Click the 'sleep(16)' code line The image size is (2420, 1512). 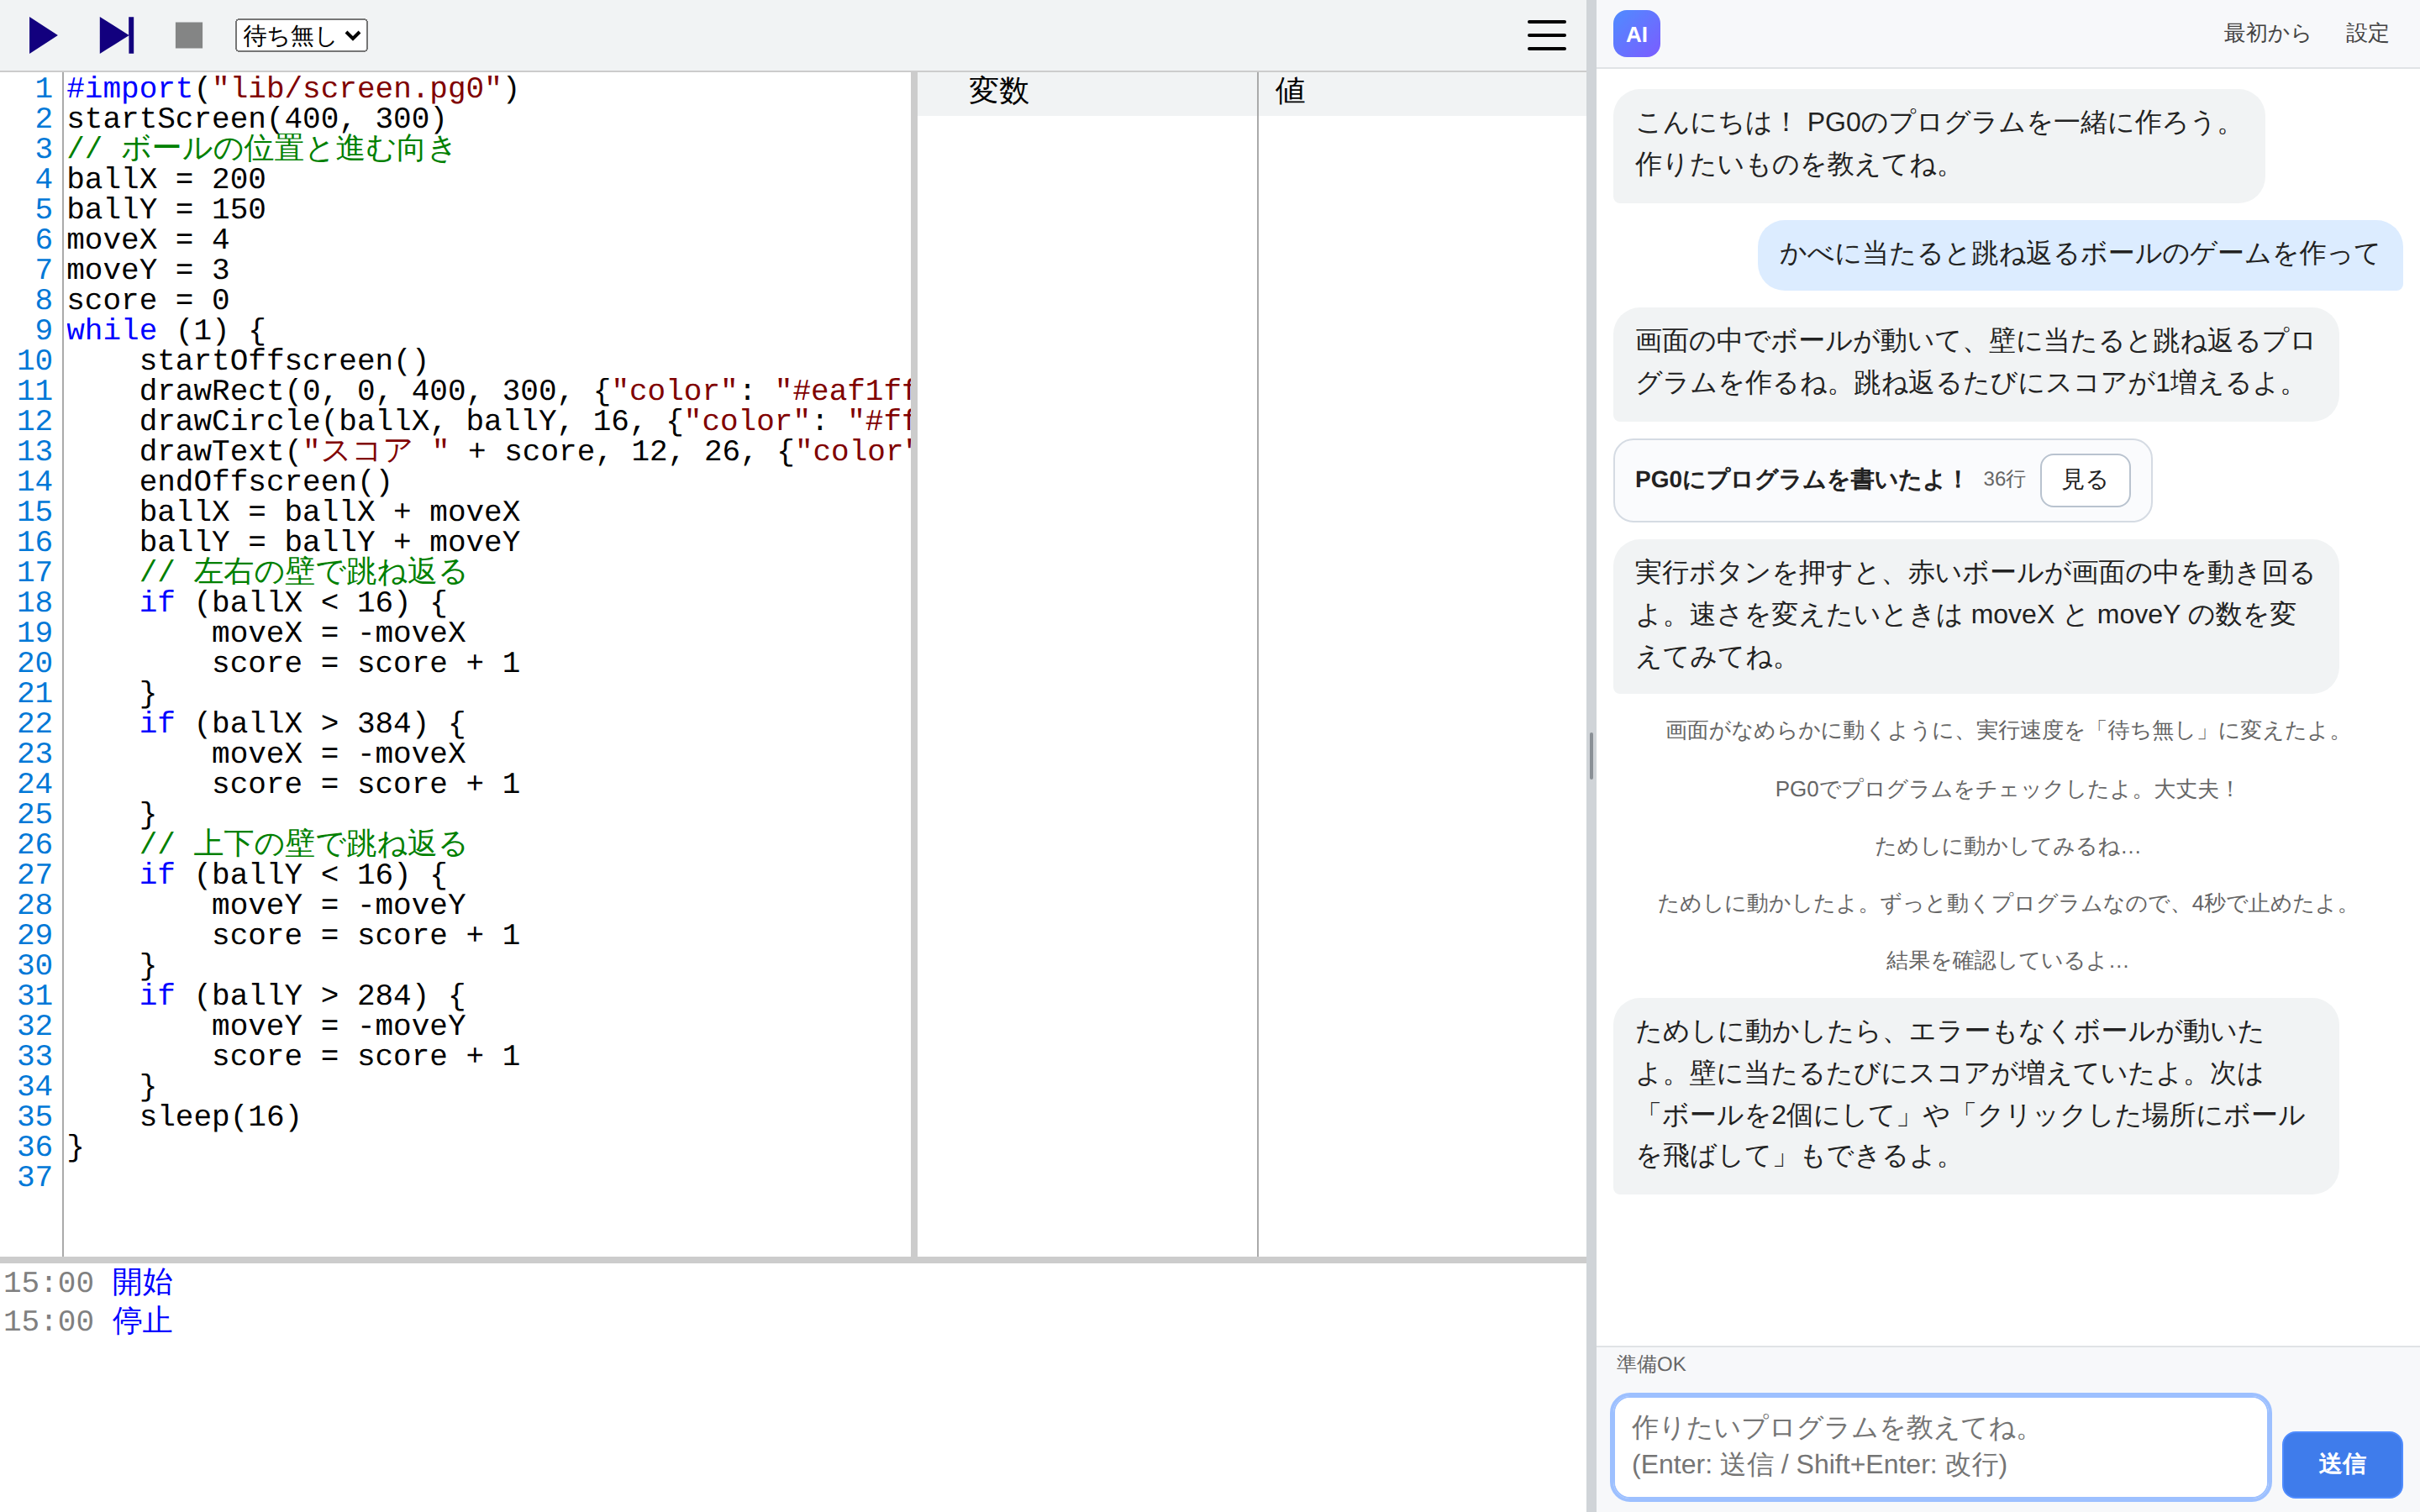tap(220, 1116)
